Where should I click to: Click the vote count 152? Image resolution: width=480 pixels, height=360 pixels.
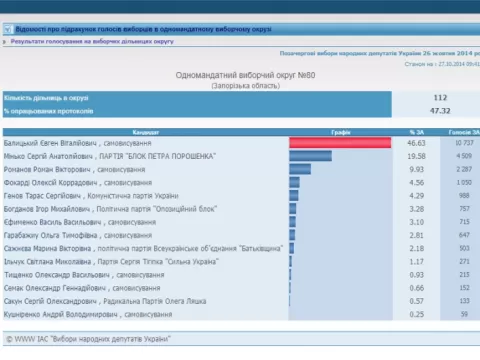(x=464, y=288)
